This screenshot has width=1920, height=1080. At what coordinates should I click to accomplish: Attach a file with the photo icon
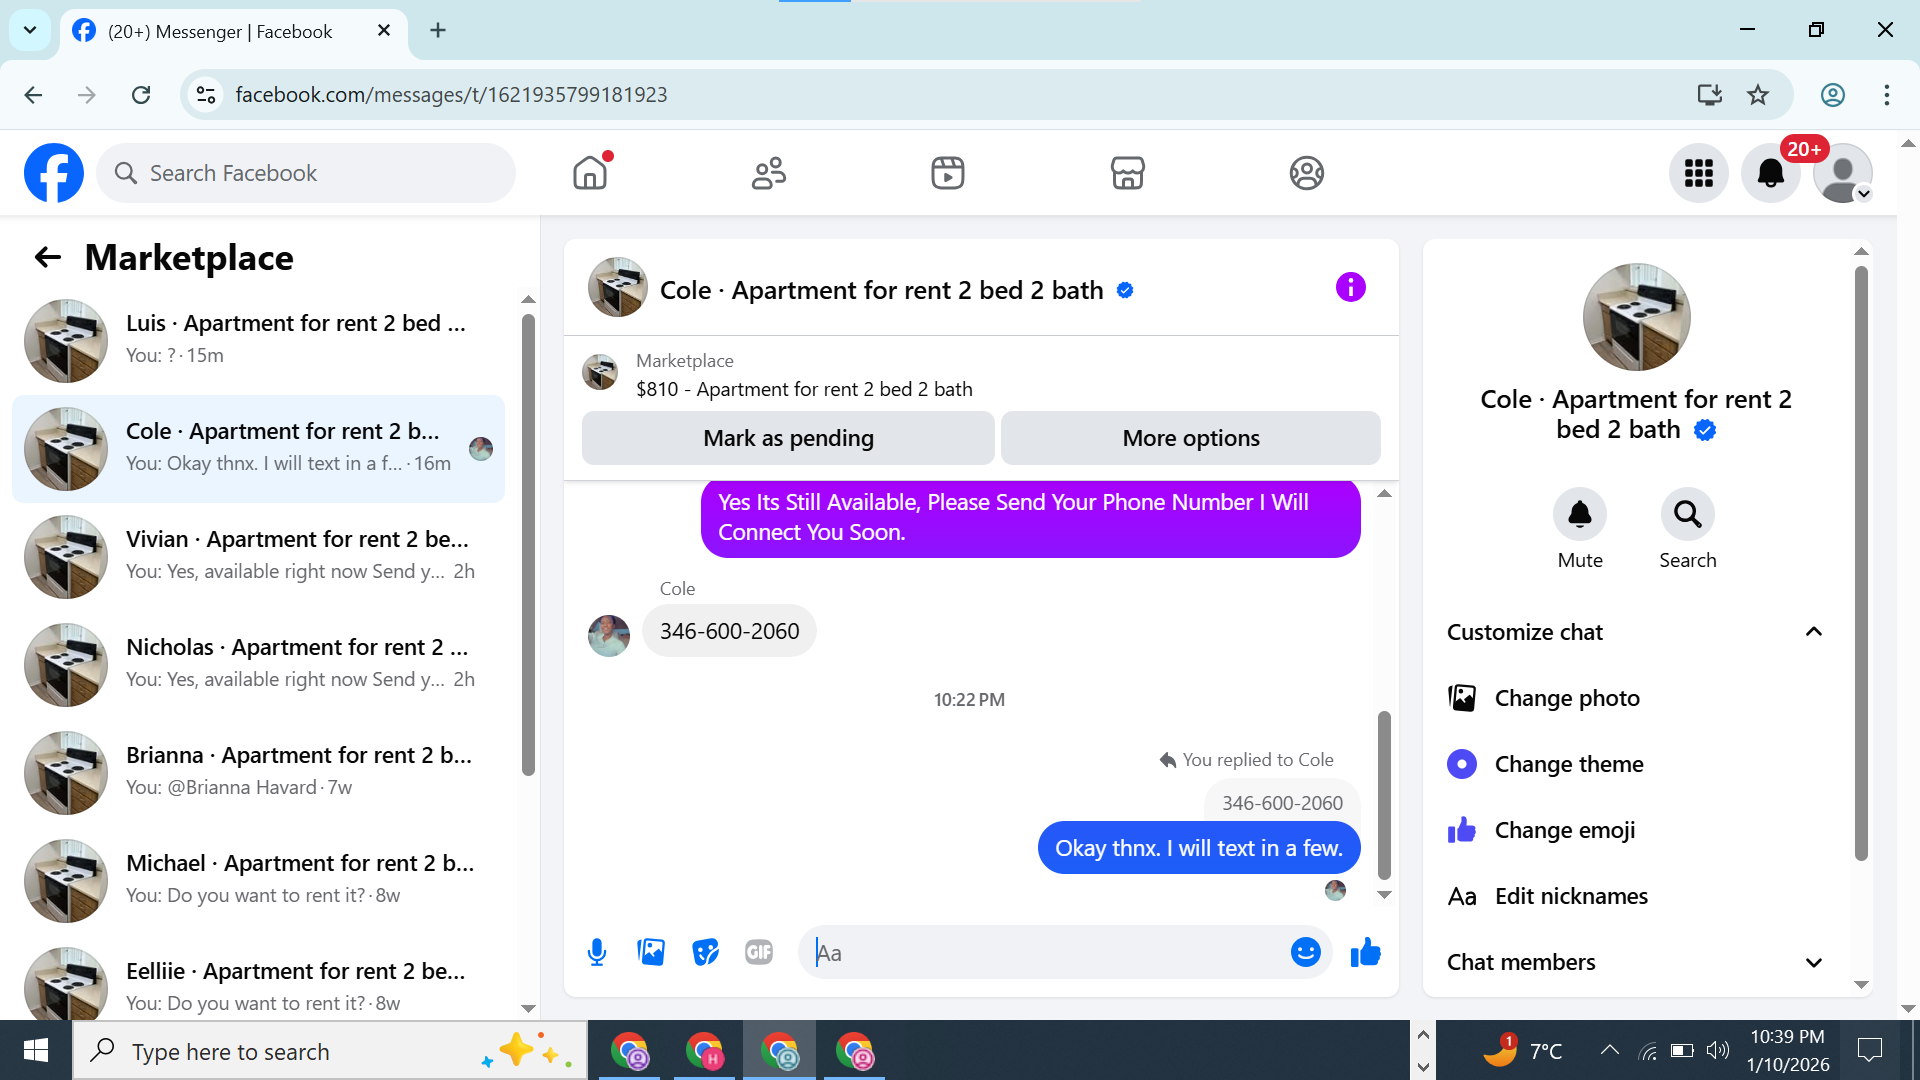tap(651, 952)
